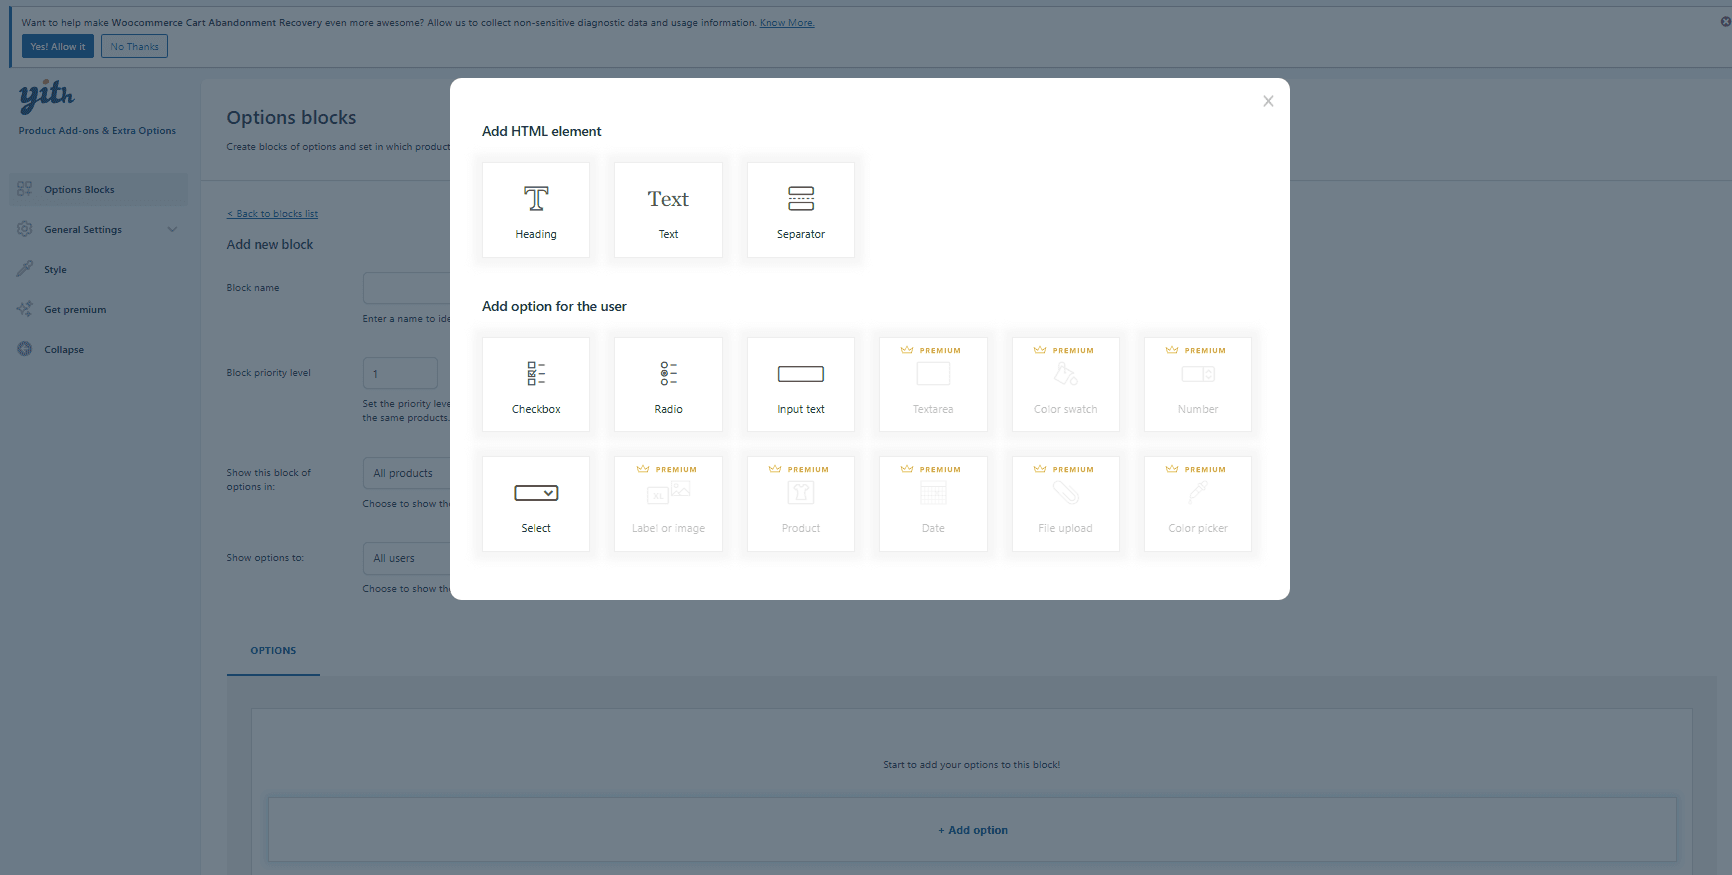Switch to the OPTIONS tab
The image size is (1732, 875).
pos(273,651)
